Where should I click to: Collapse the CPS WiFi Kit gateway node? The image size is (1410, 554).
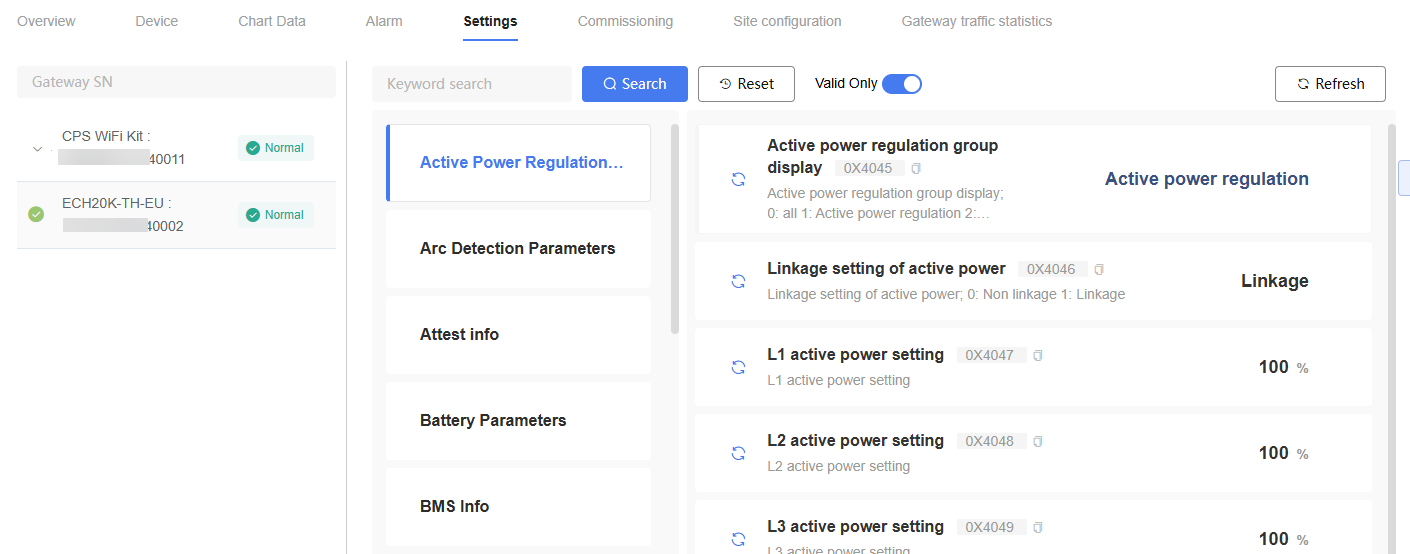click(37, 148)
